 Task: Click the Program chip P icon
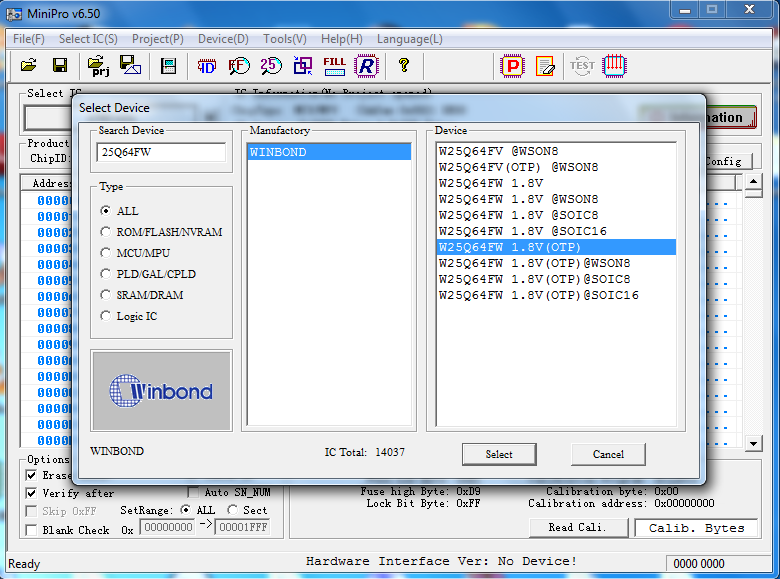click(512, 66)
